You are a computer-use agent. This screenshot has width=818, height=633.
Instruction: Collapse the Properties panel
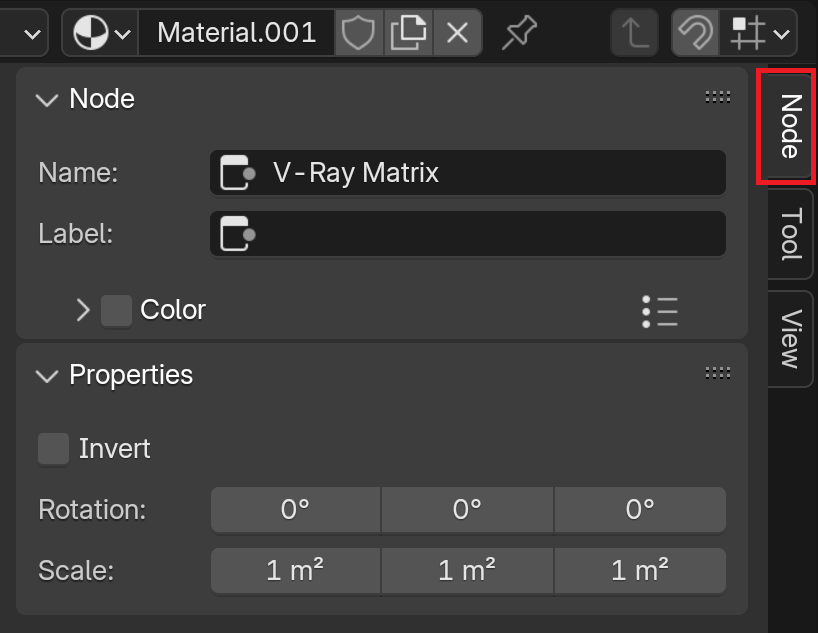(x=47, y=375)
